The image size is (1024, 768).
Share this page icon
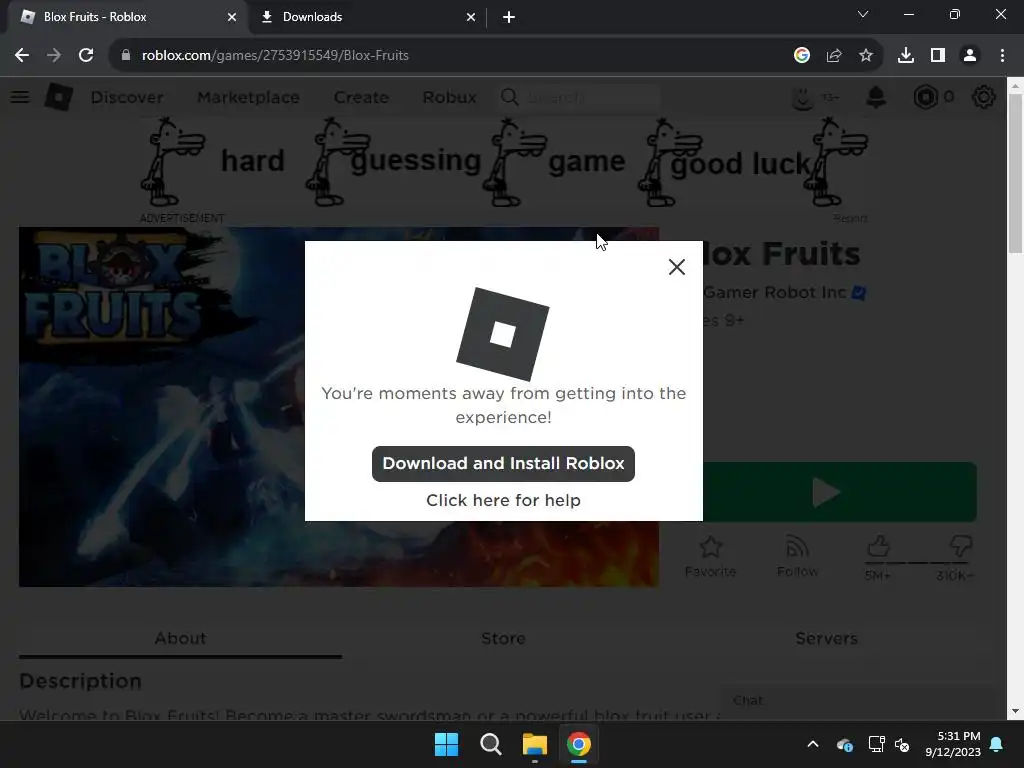(834, 56)
